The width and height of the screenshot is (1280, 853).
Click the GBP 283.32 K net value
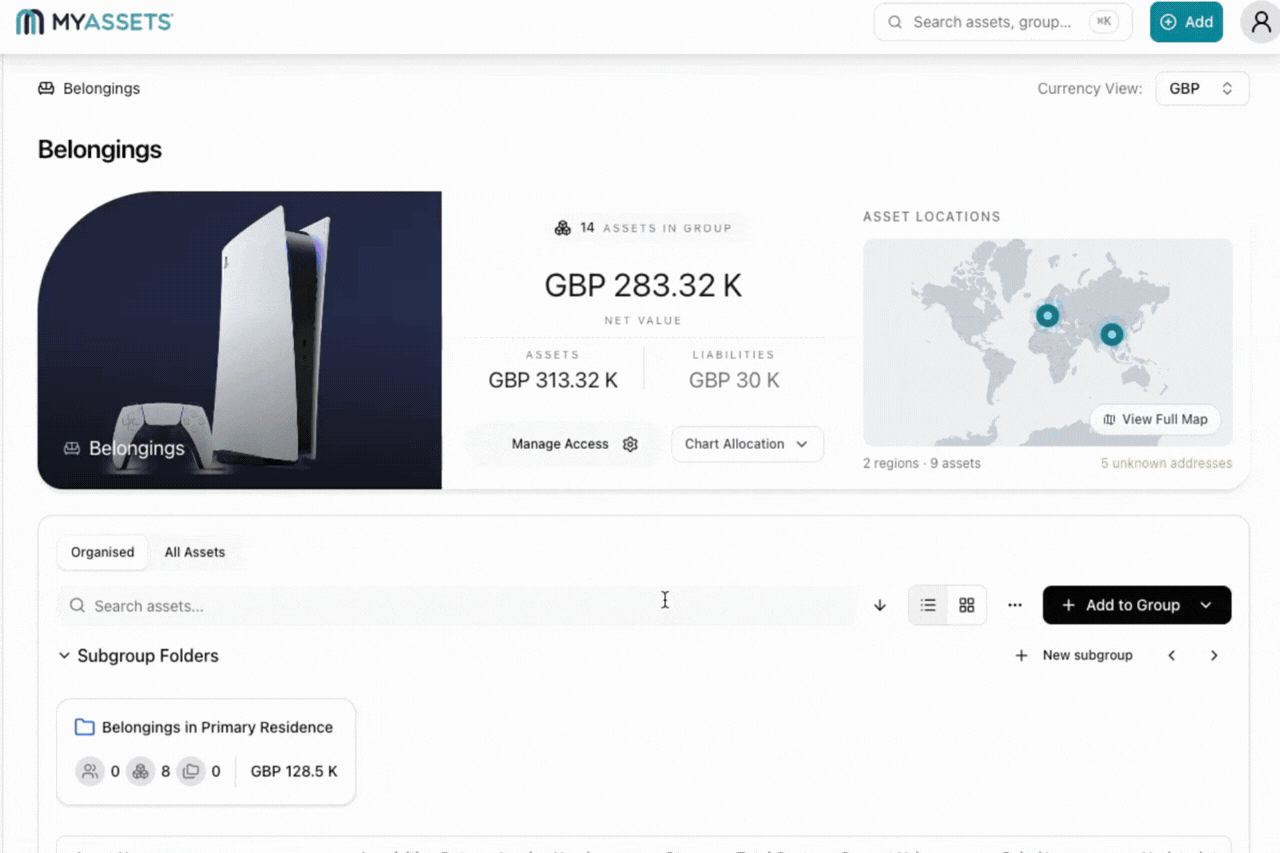tap(643, 286)
